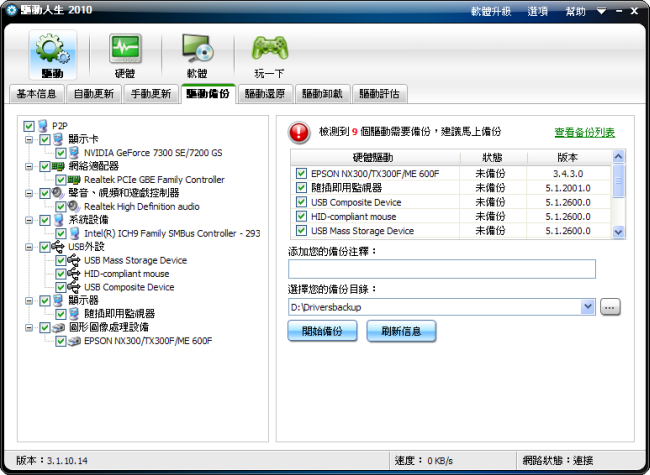Collapse the 顯示卡 tree node
This screenshot has height=475, width=650.
pos(30,140)
